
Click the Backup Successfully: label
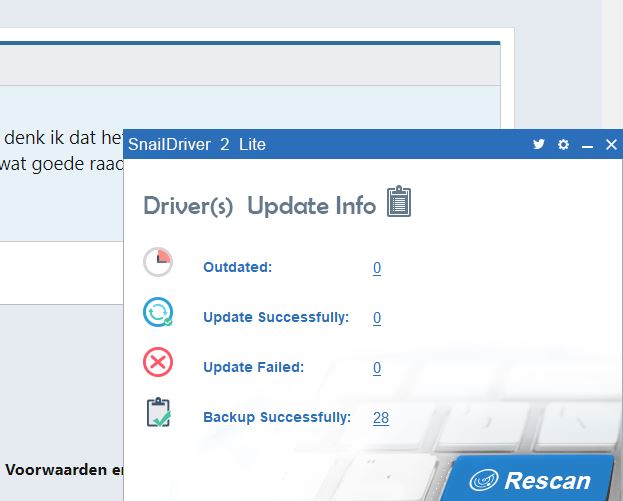click(x=277, y=417)
